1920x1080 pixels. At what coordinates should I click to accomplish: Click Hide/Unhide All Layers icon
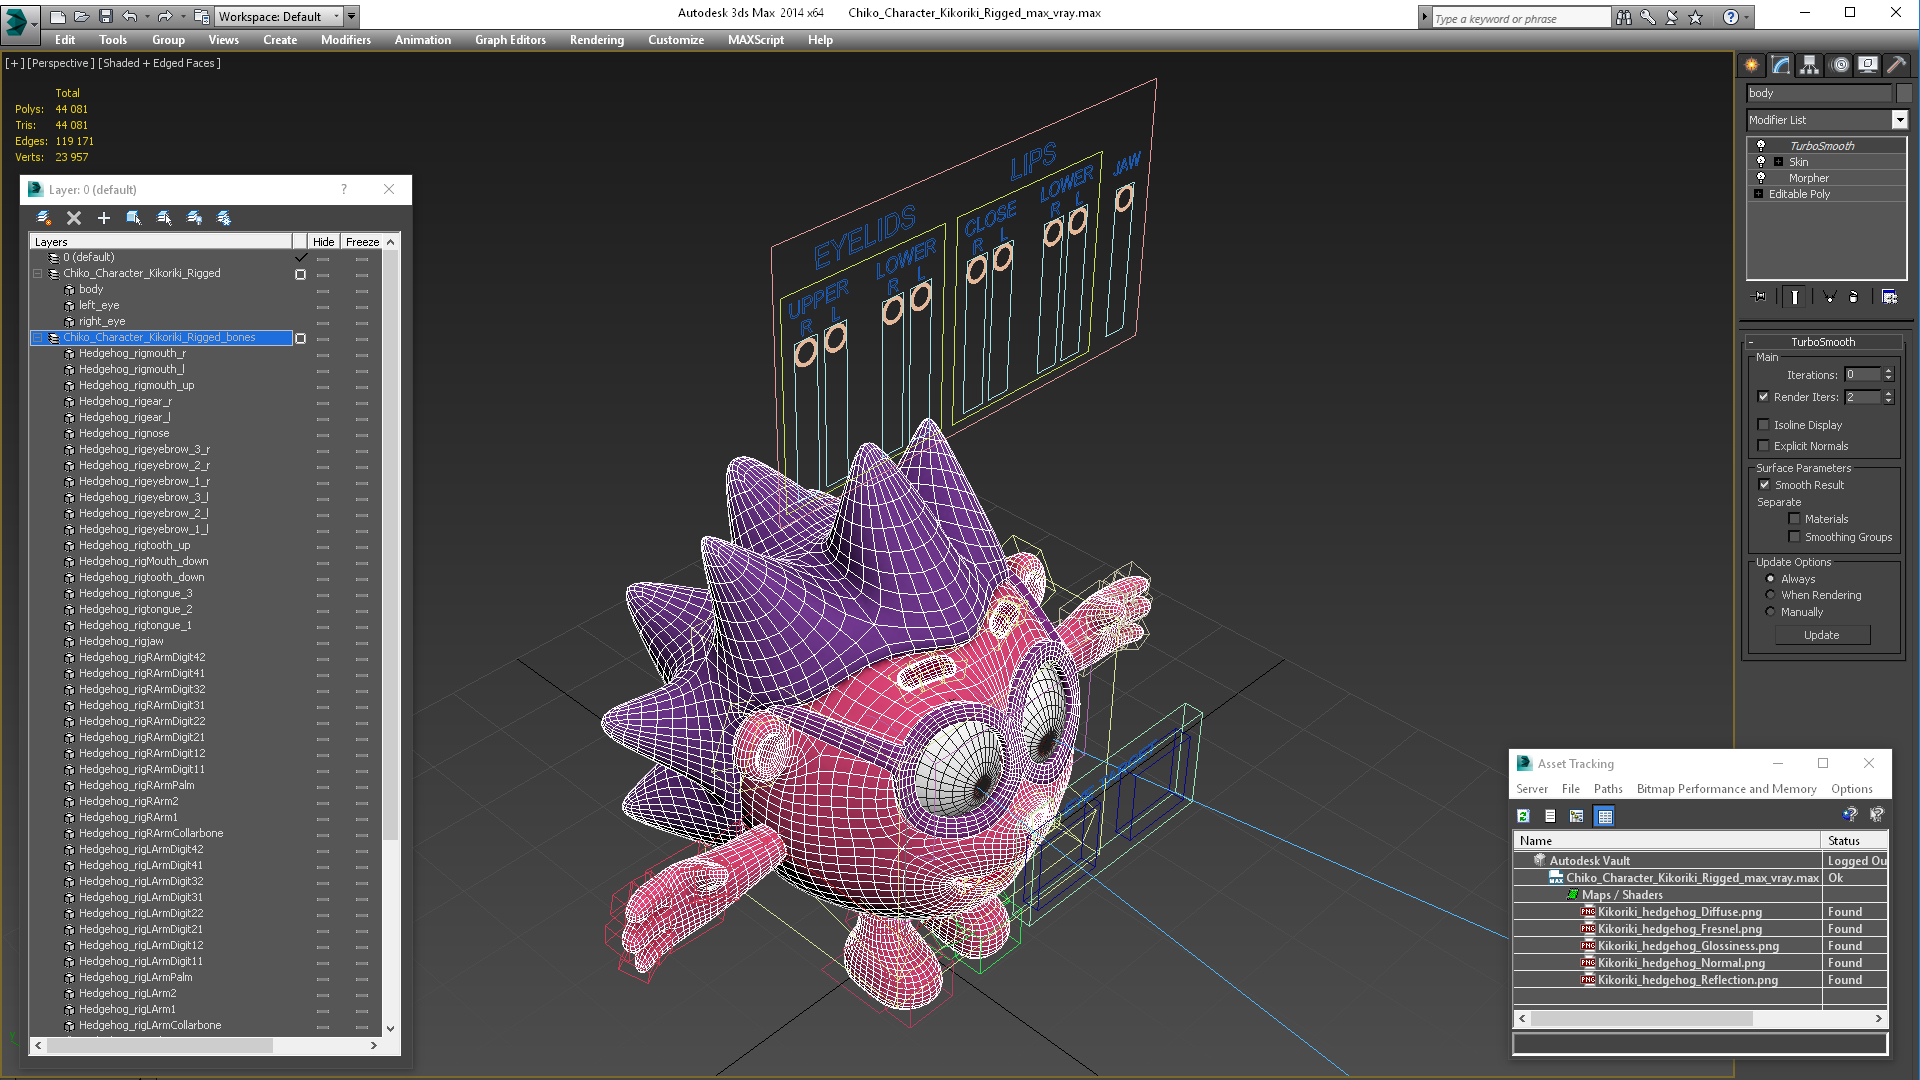click(x=194, y=217)
